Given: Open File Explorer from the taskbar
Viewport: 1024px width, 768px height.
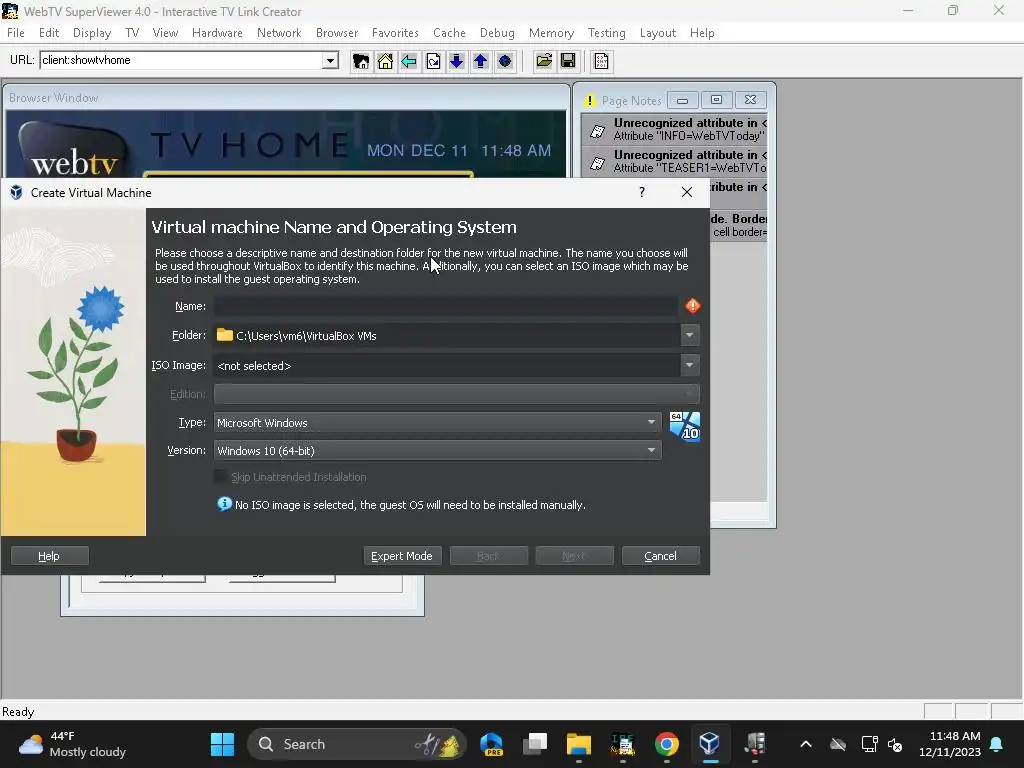Looking at the screenshot, I should click(579, 744).
